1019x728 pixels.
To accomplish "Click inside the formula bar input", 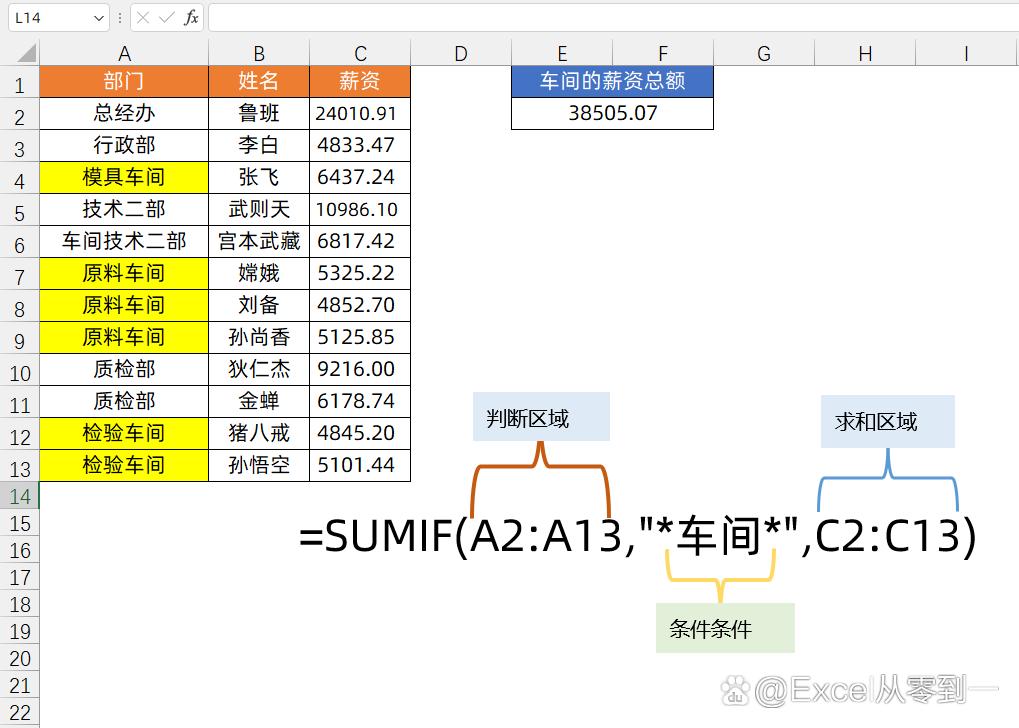I will coord(613,18).
